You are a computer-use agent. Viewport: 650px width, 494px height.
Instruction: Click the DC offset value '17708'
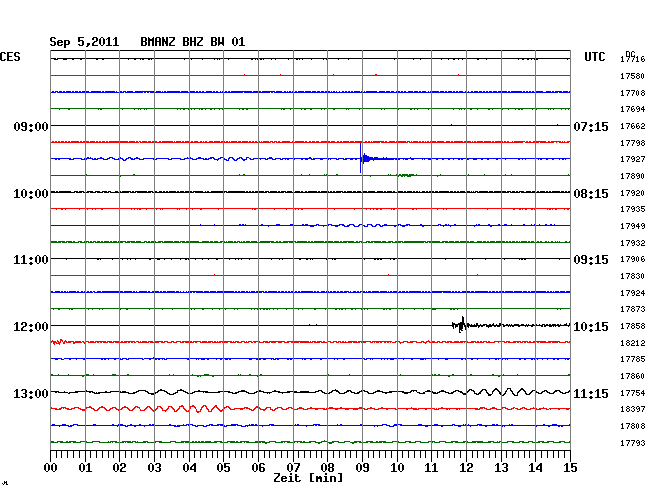point(633,93)
